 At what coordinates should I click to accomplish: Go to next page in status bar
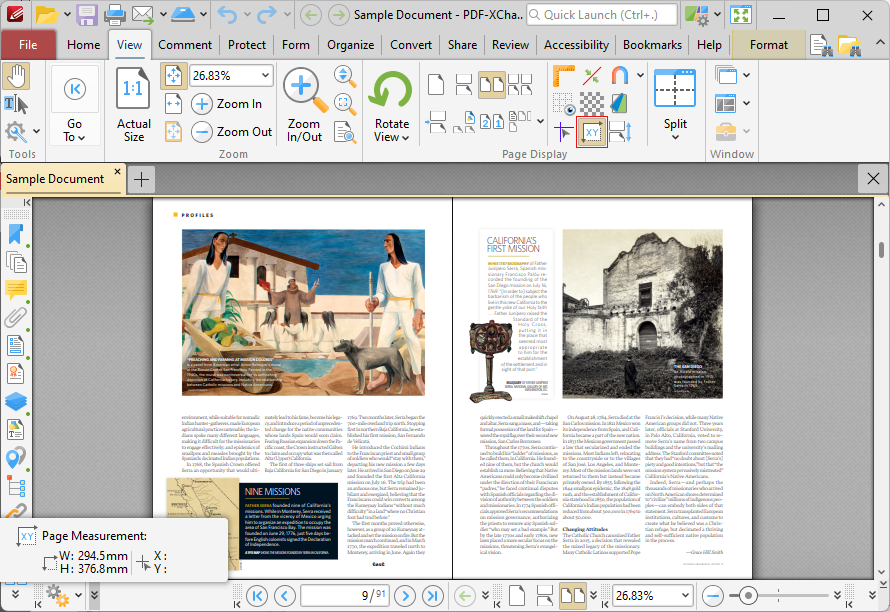[405, 596]
